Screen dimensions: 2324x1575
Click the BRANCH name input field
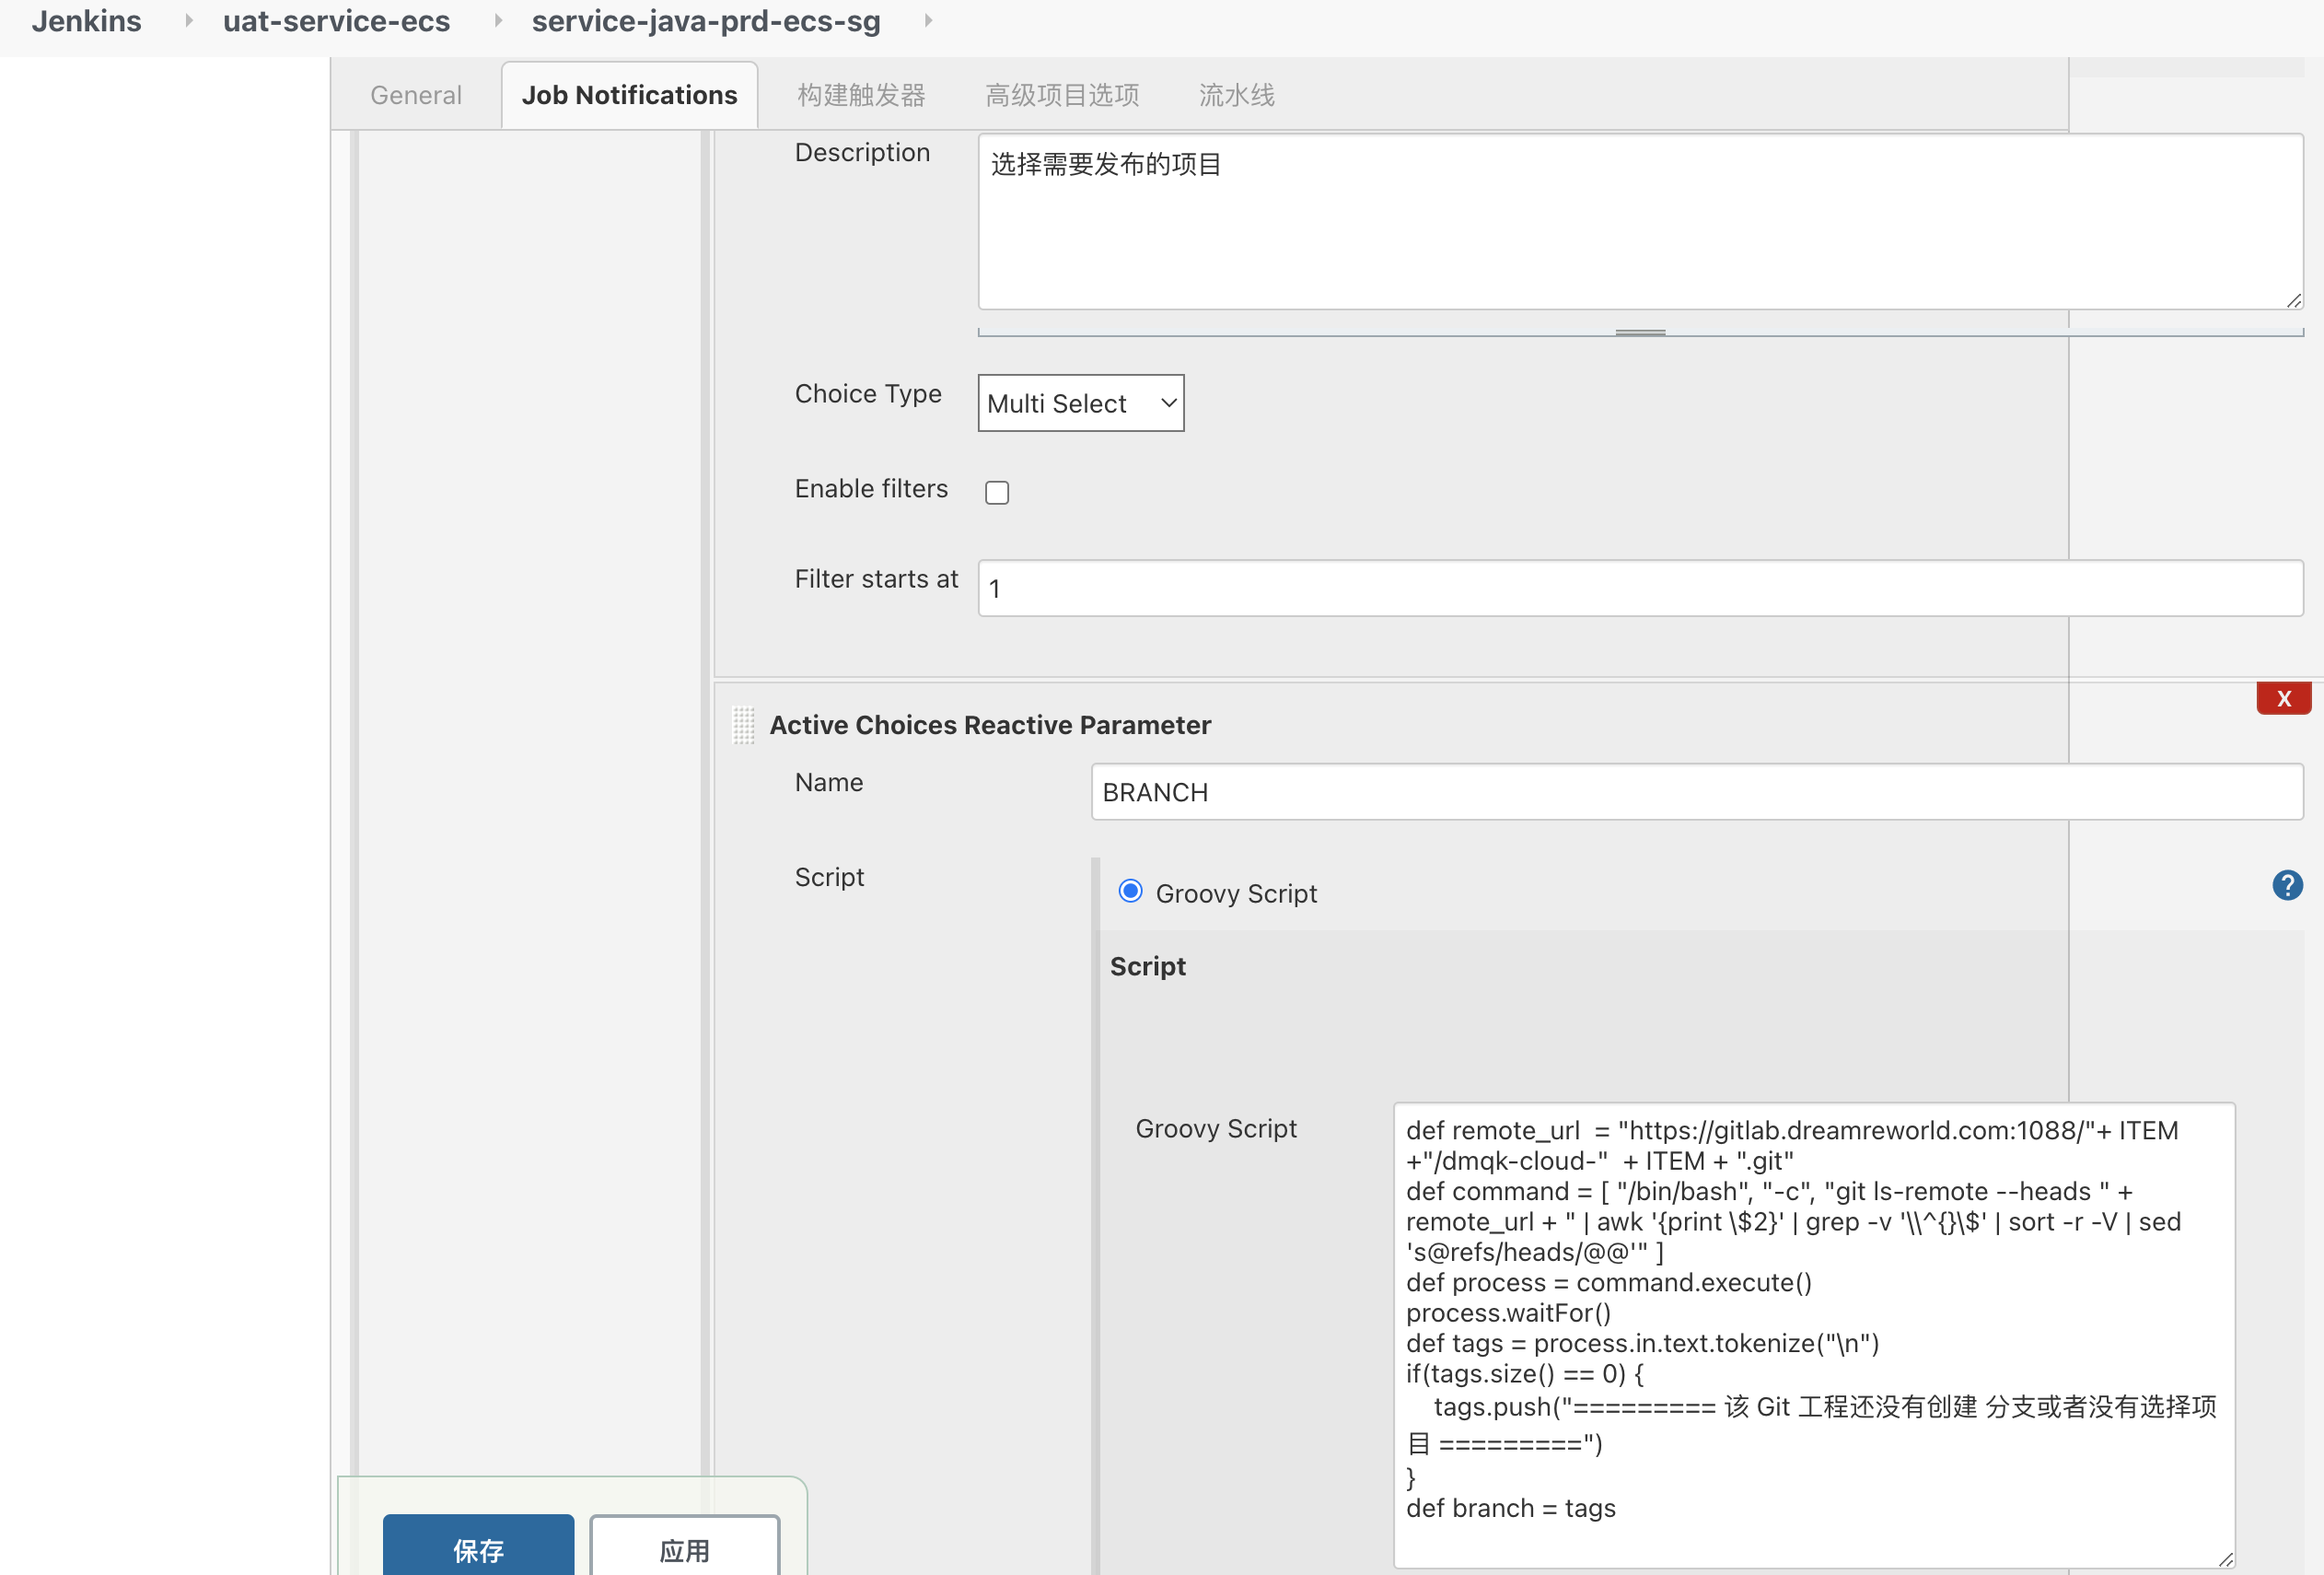1696,792
